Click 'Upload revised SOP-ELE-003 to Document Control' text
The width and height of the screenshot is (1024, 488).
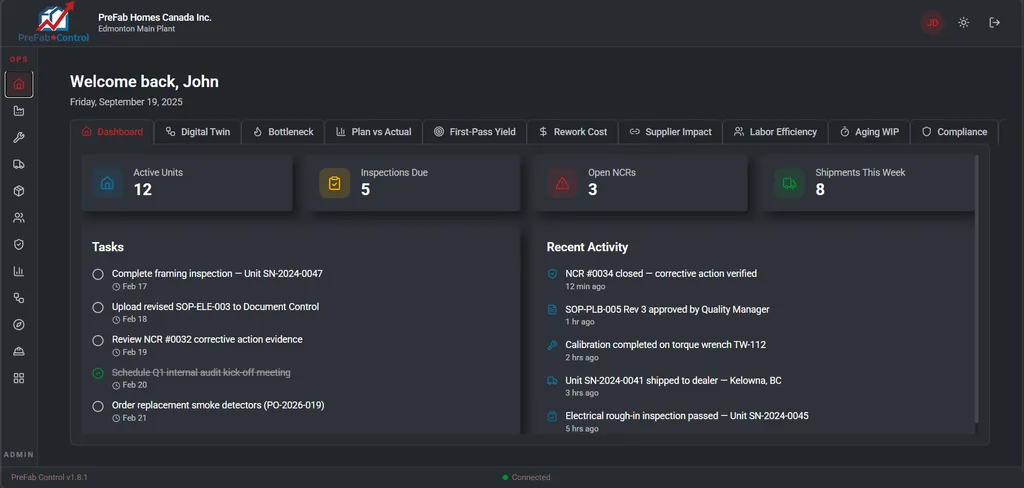click(216, 306)
